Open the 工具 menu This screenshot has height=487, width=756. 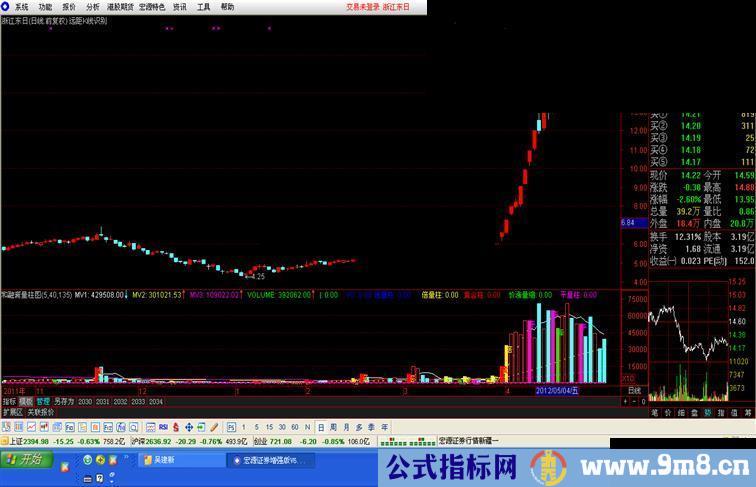point(203,6)
